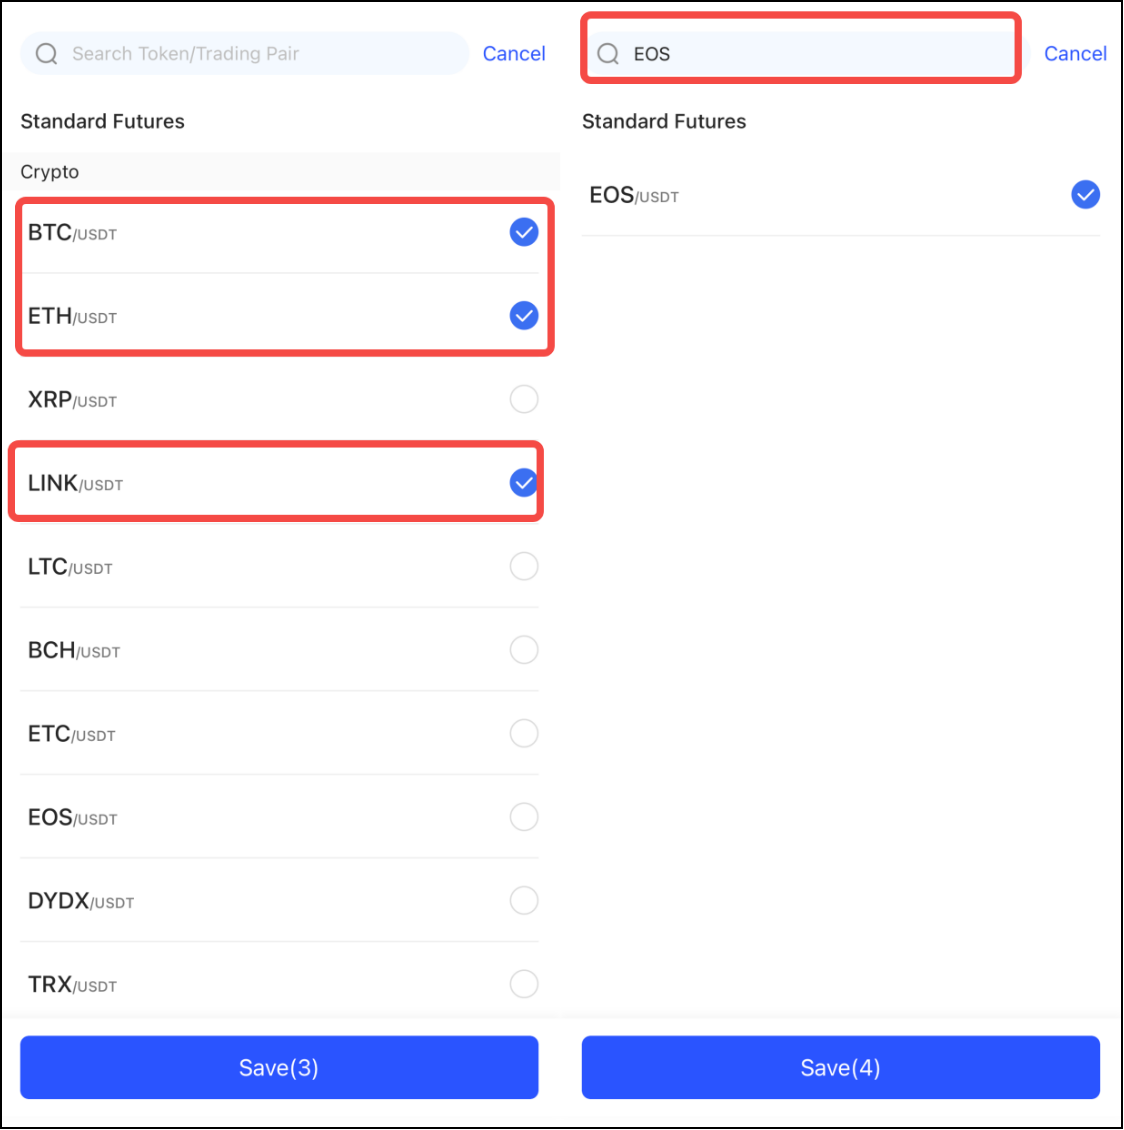Tick the ETC/USDT selection circle

(x=524, y=734)
